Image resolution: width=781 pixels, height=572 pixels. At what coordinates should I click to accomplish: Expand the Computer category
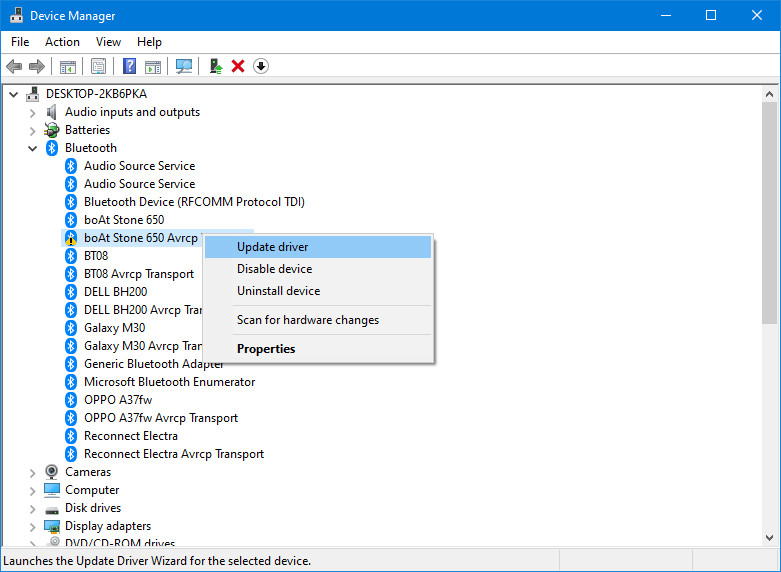pos(32,490)
